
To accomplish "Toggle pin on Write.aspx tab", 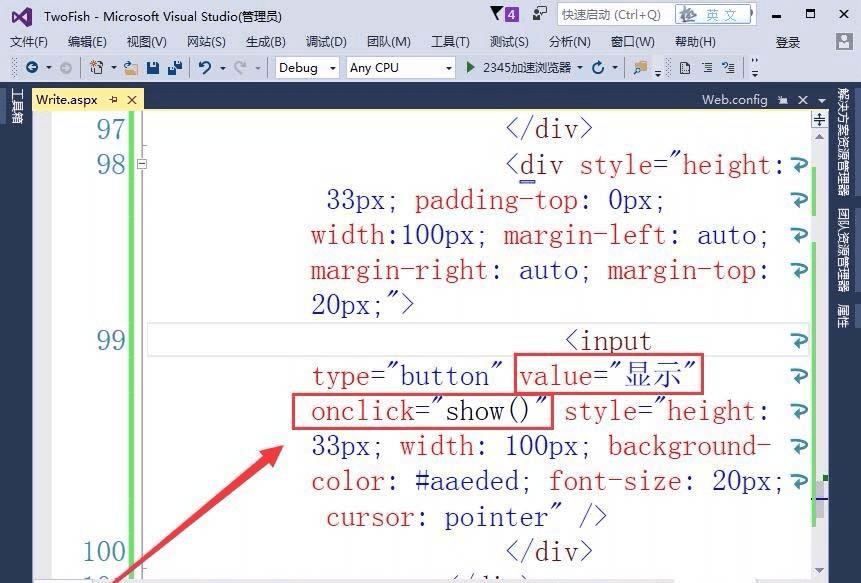I will (x=114, y=99).
